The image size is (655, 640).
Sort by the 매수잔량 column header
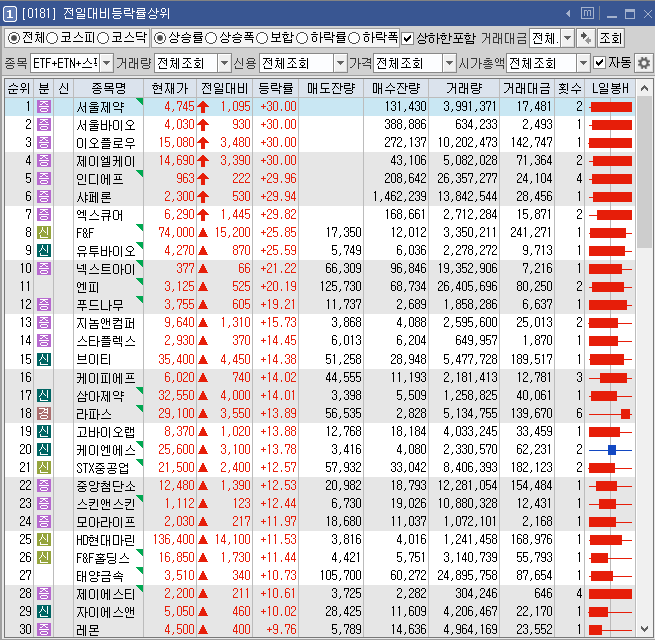click(396, 88)
